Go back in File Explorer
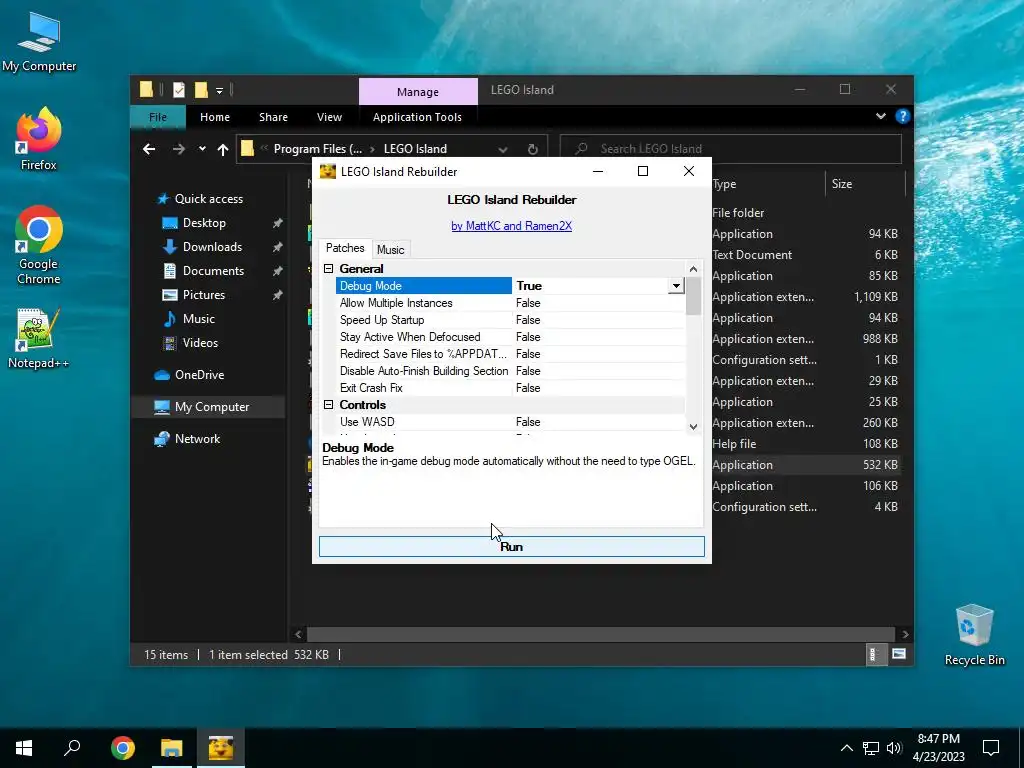The width and height of the screenshot is (1024, 768). pyautogui.click(x=149, y=149)
